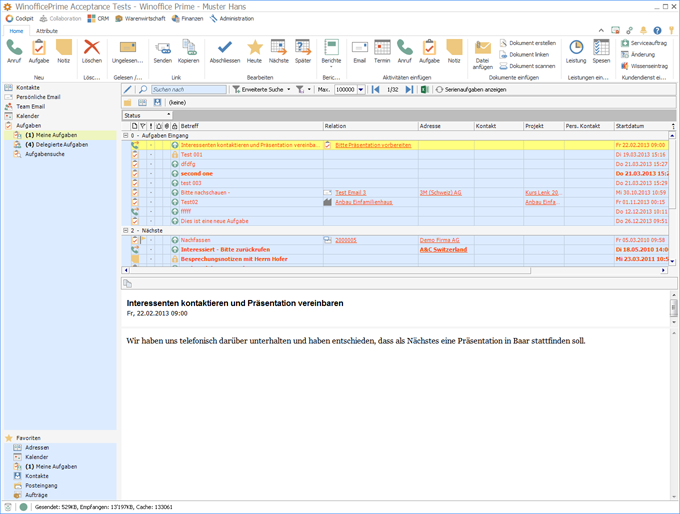
Task: Click Dokument linken
Action: coord(524,55)
